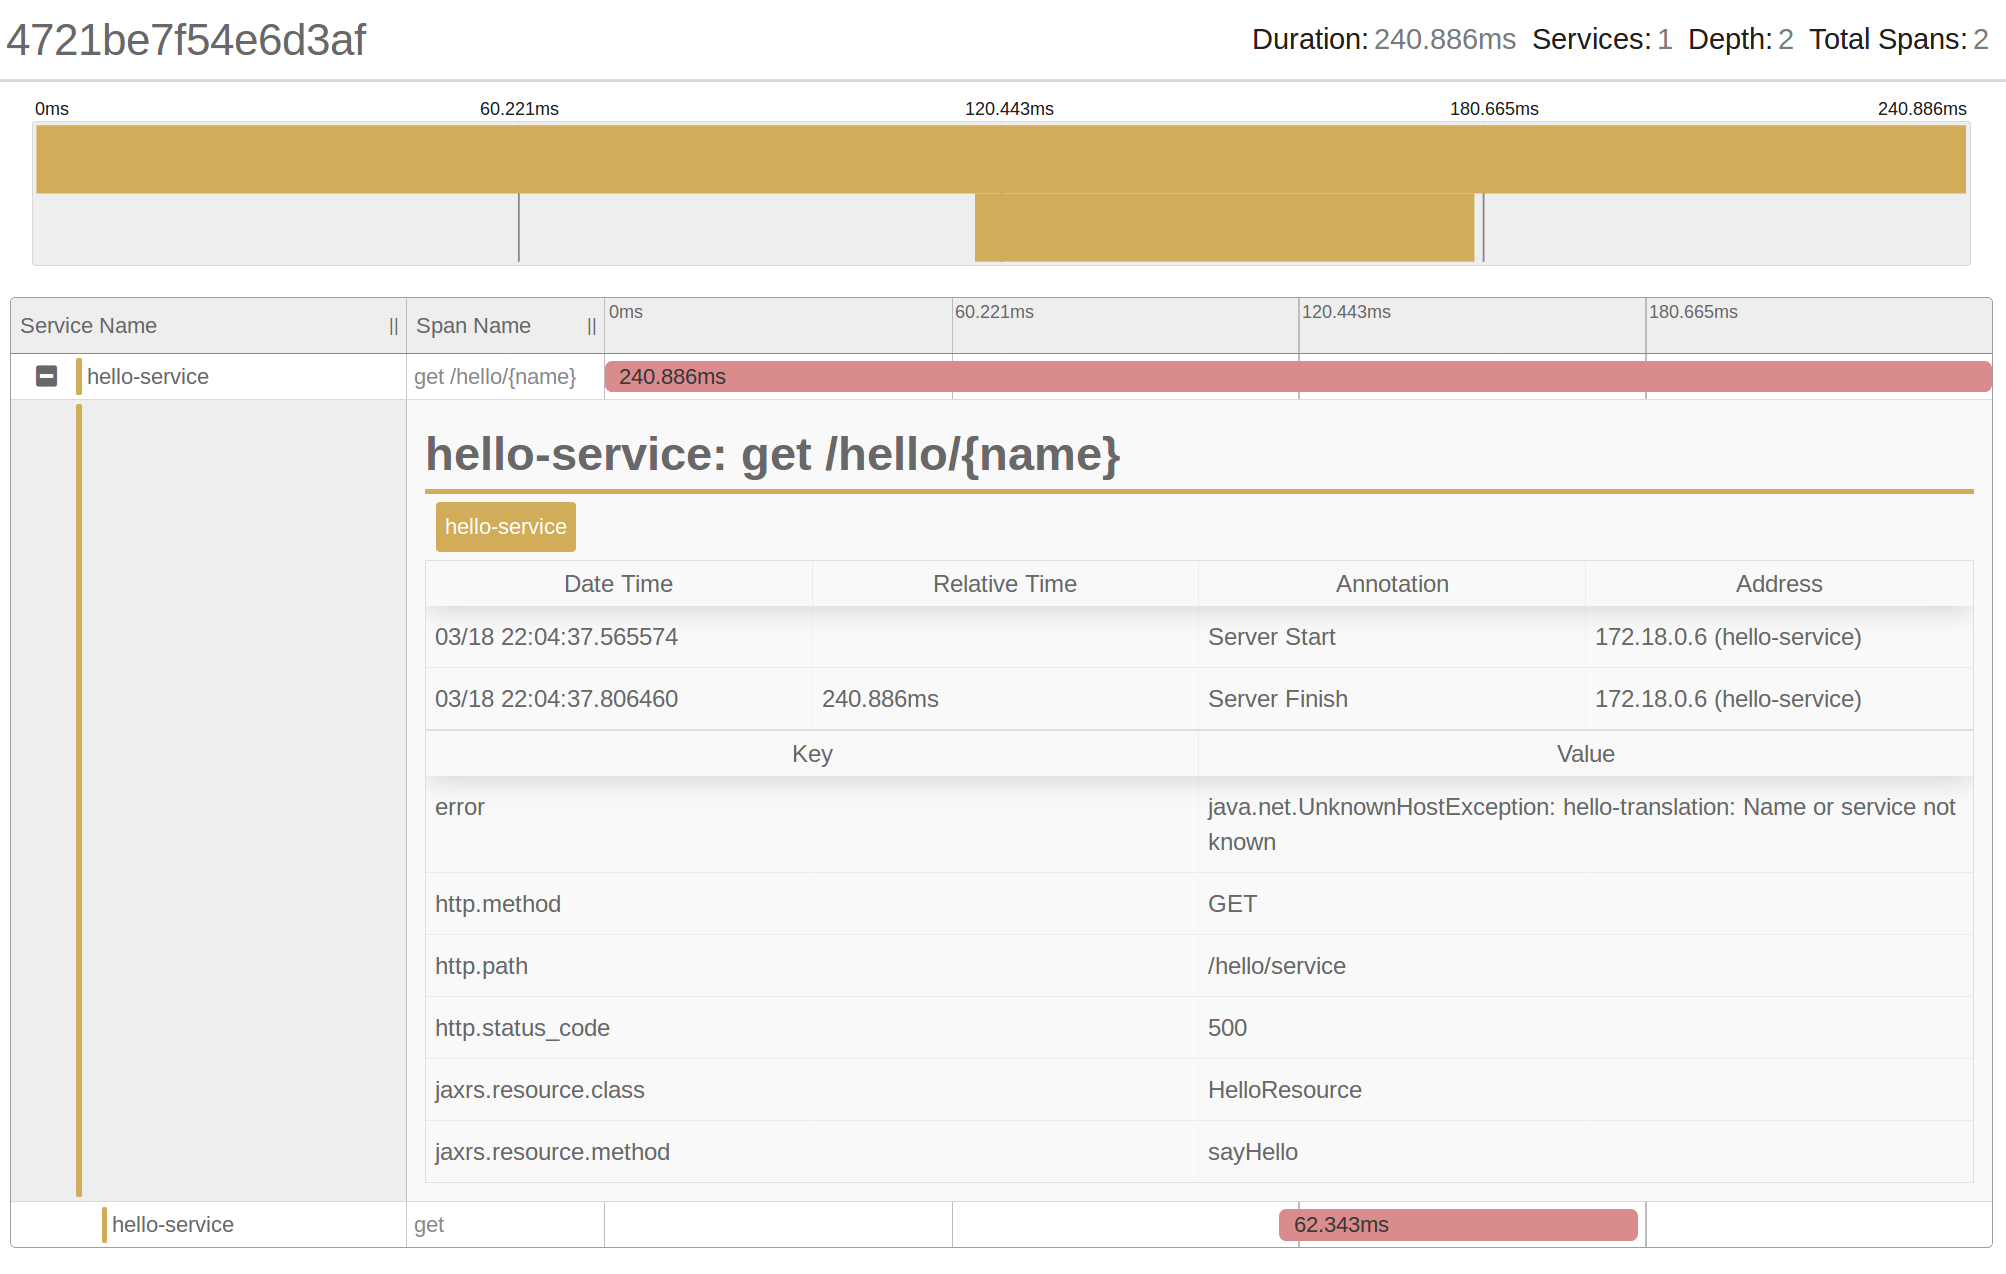Click the child span name 'get'
Viewport: 2006px width, 1274px height.
429,1224
